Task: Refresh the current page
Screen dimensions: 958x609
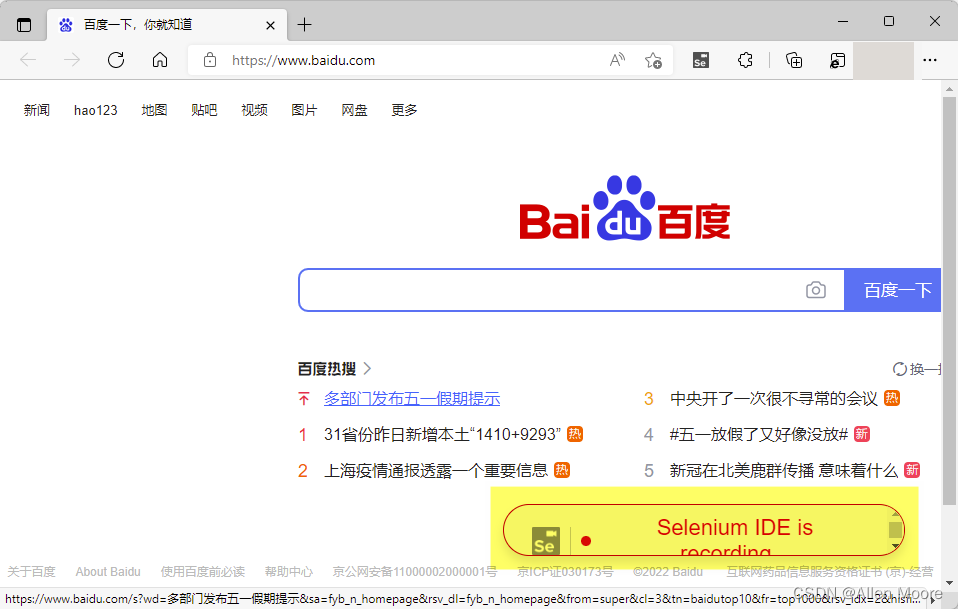Action: (116, 60)
